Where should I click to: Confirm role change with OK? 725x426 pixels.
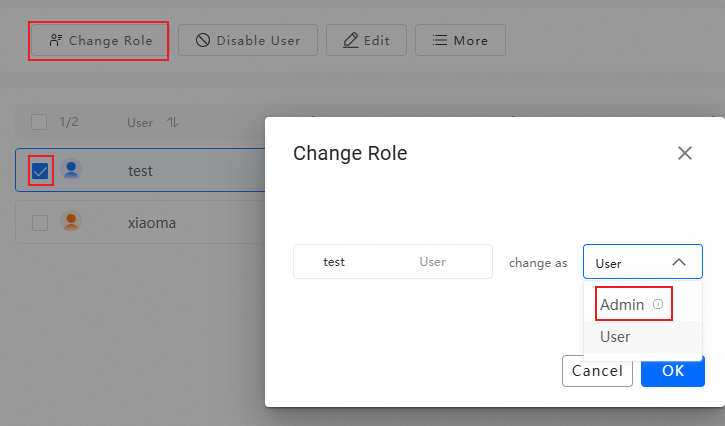pyautogui.click(x=673, y=371)
